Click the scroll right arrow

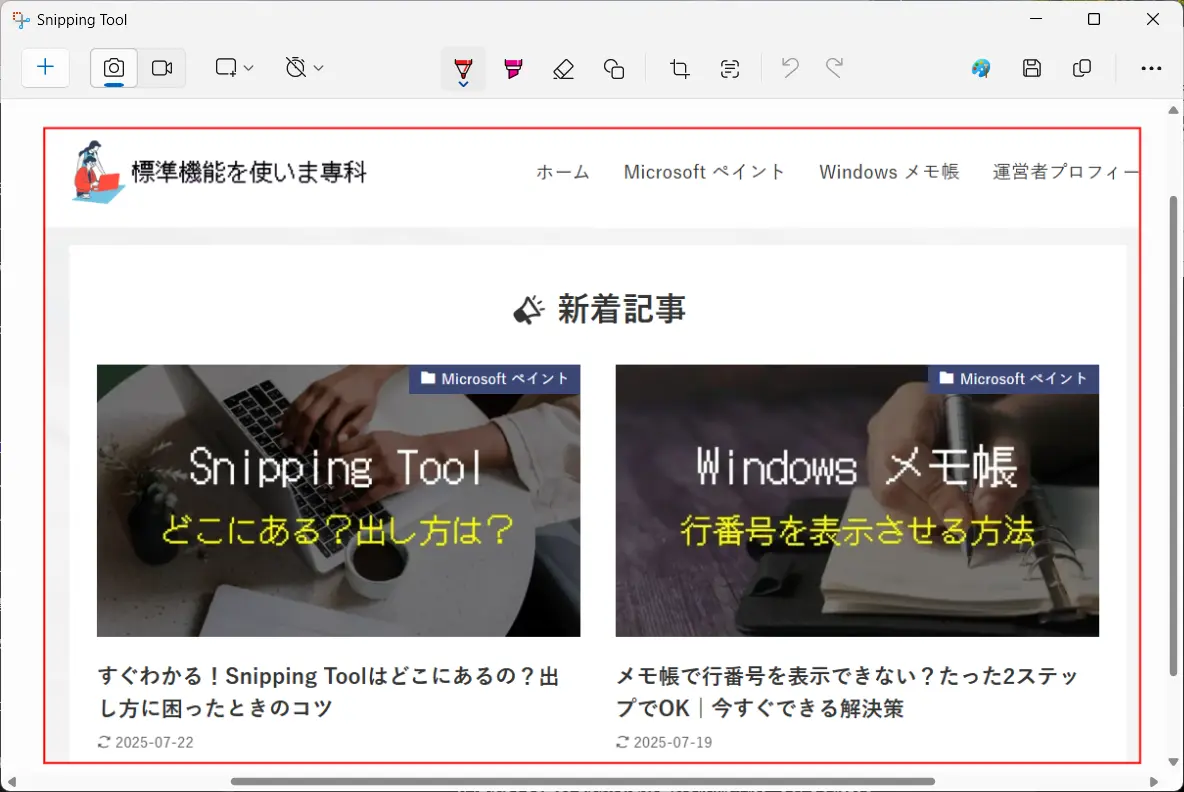(x=1154, y=781)
